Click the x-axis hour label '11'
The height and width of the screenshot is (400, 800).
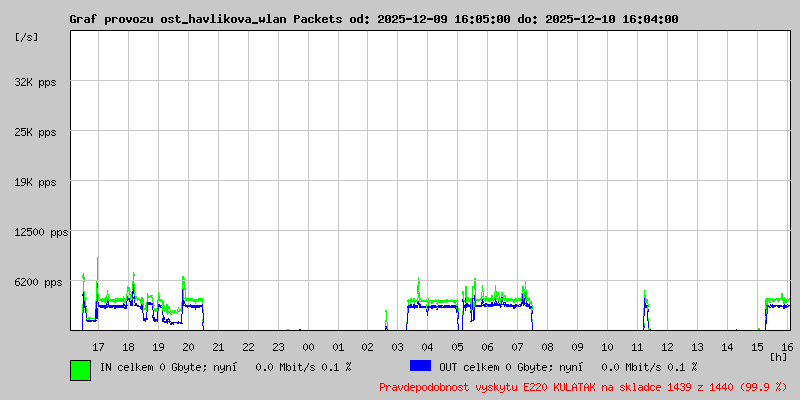click(x=637, y=347)
